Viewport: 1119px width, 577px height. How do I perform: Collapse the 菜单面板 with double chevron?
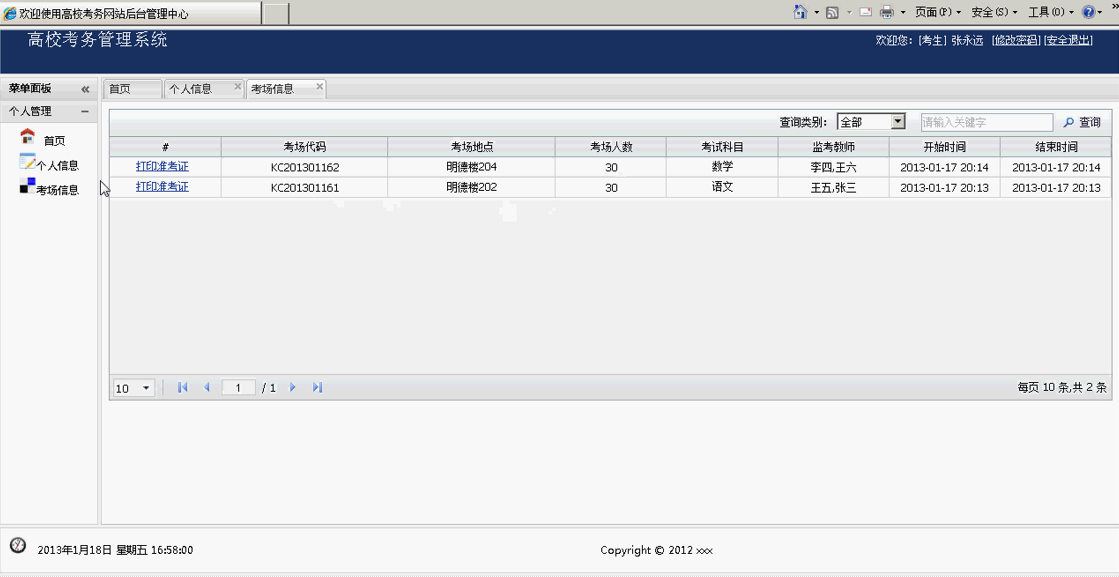[x=85, y=89]
